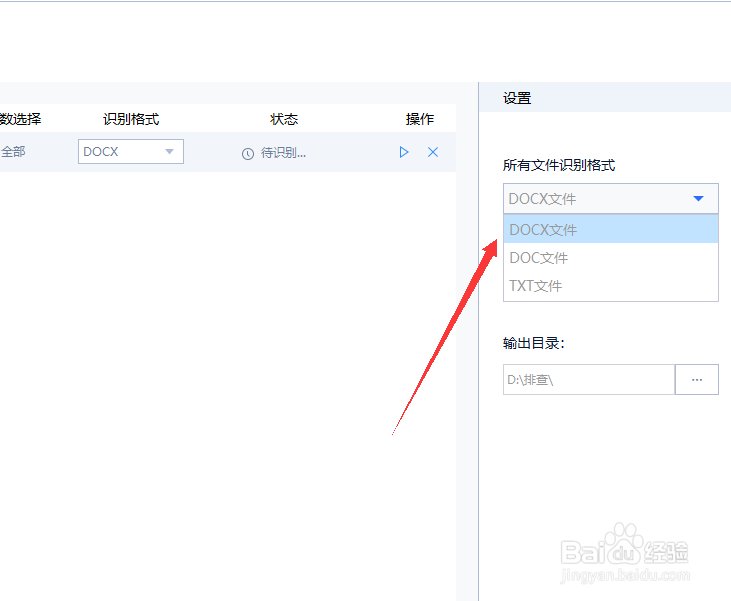
Task: Click the 识别格式 column header
Action: 131,119
